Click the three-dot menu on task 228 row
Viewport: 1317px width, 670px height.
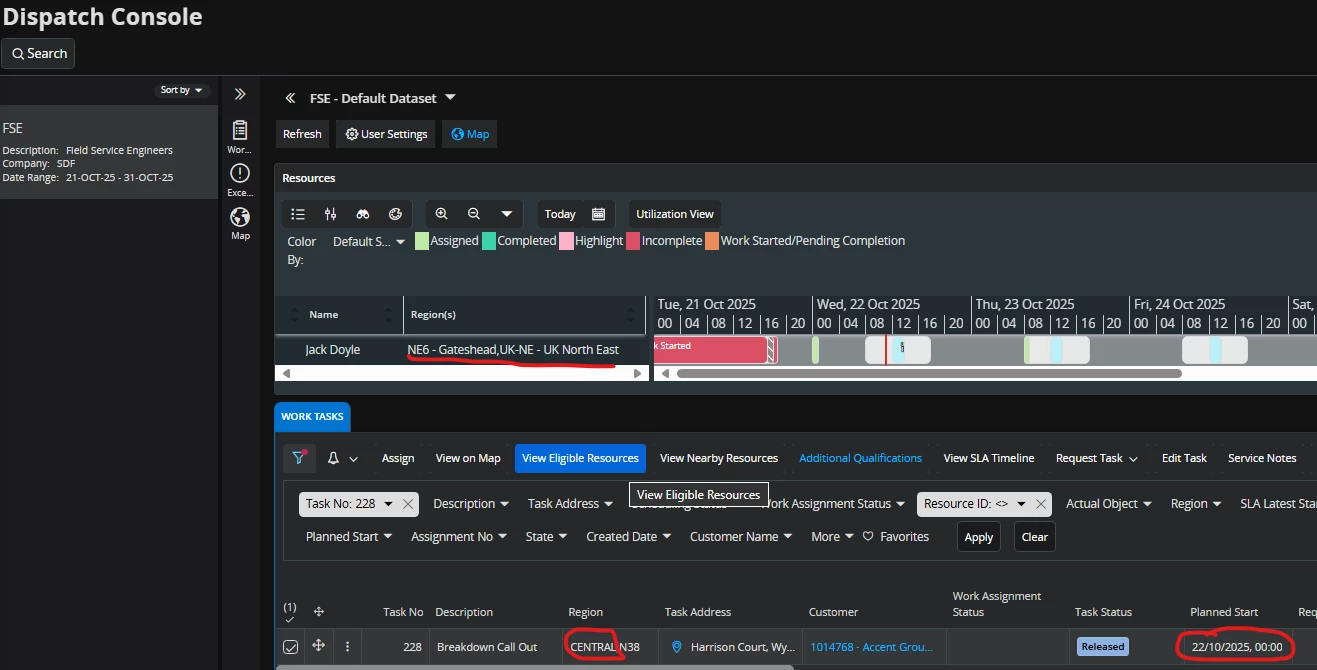pyautogui.click(x=347, y=647)
